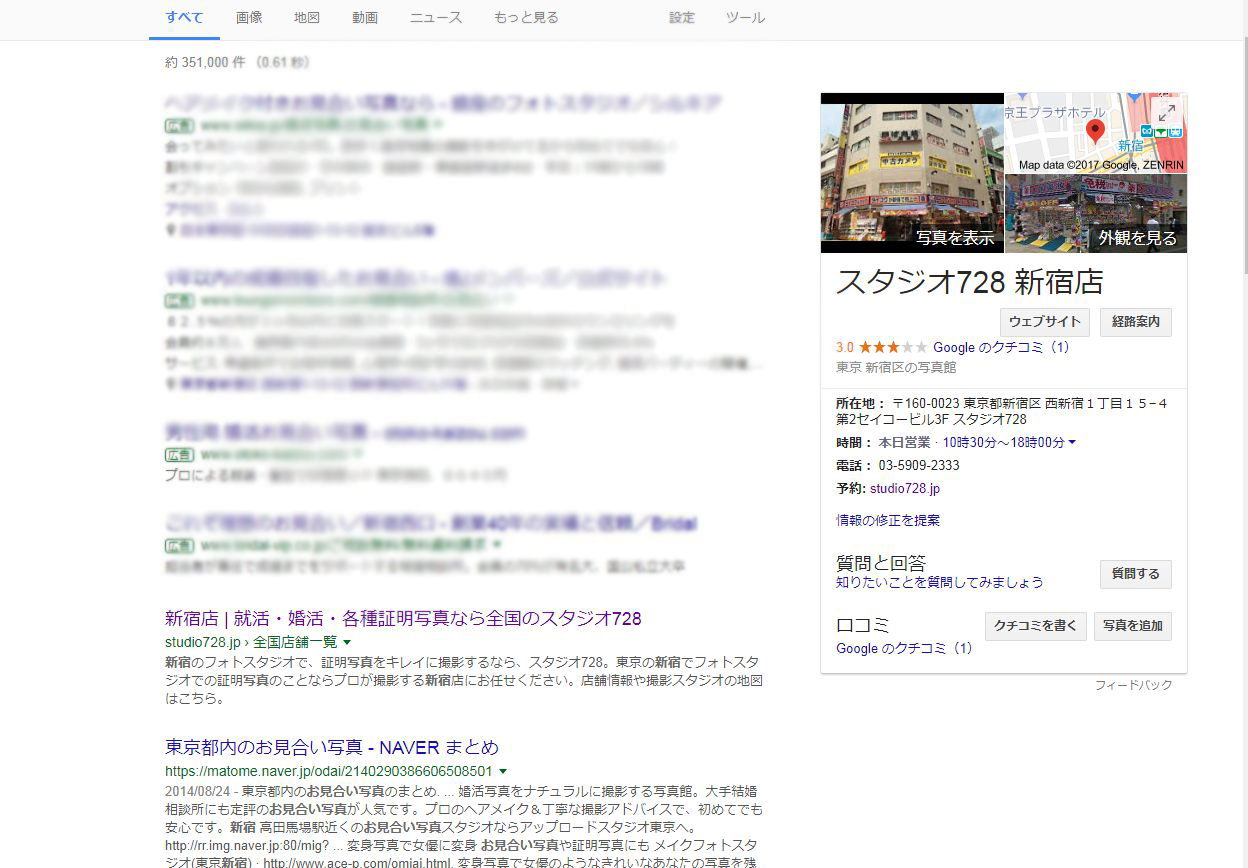The width and height of the screenshot is (1248, 868).
Task: Click the 質問する button
Action: coord(1135,574)
